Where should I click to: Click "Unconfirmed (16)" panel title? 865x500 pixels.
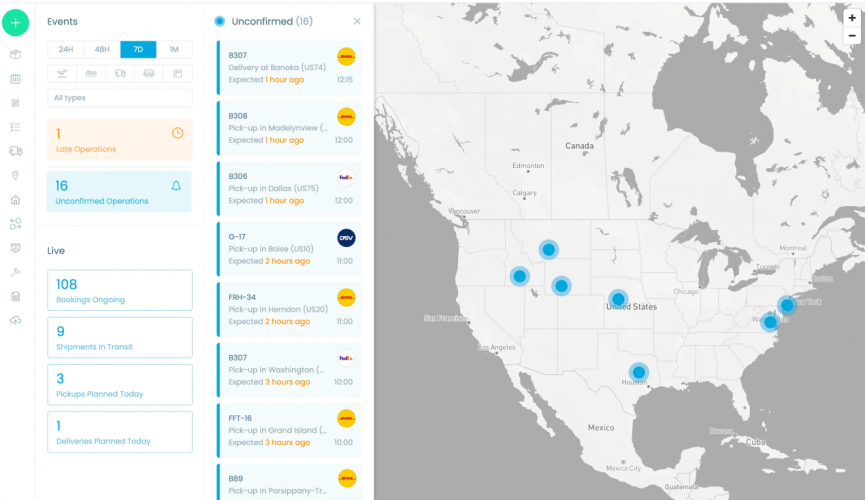point(272,22)
